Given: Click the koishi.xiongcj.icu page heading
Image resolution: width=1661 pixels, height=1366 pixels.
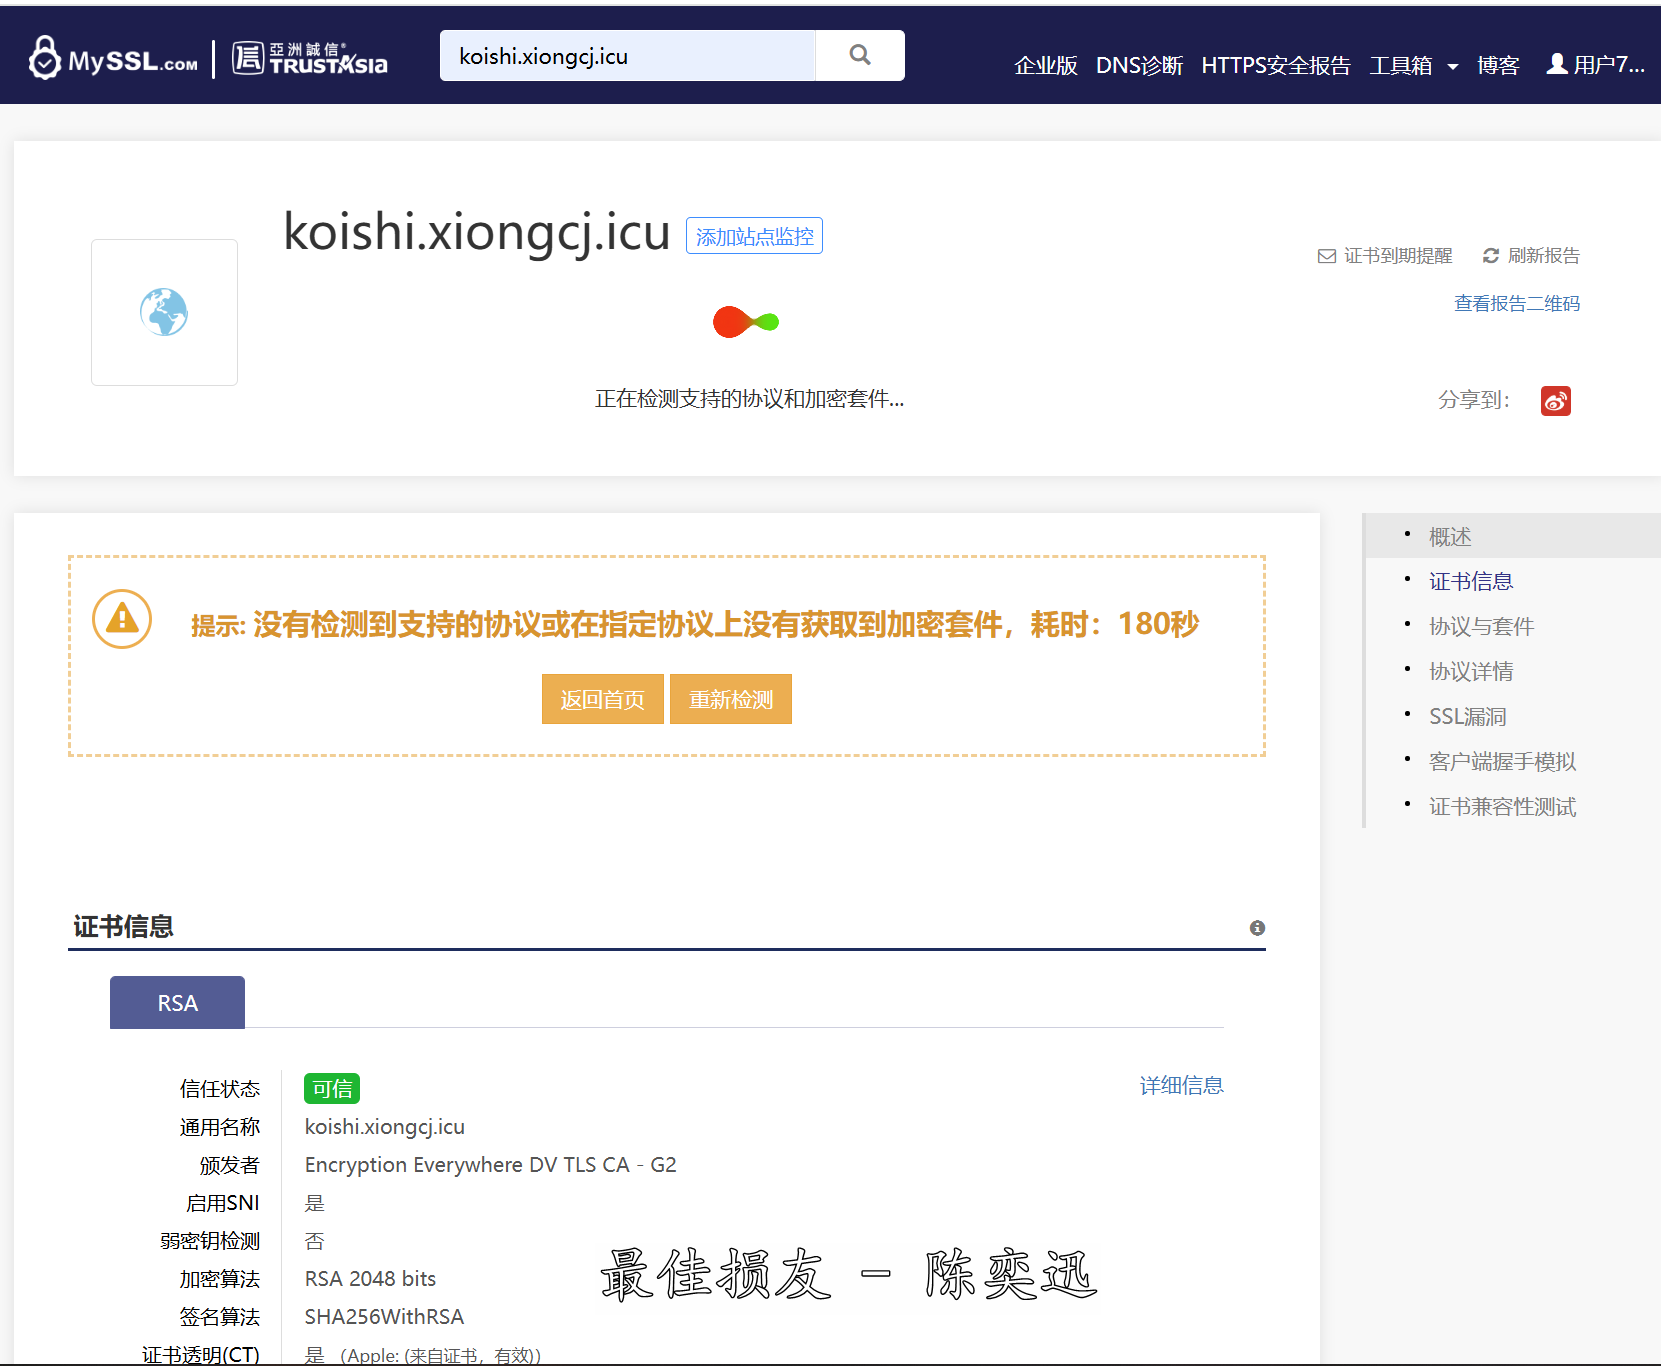Looking at the screenshot, I should pyautogui.click(x=477, y=232).
